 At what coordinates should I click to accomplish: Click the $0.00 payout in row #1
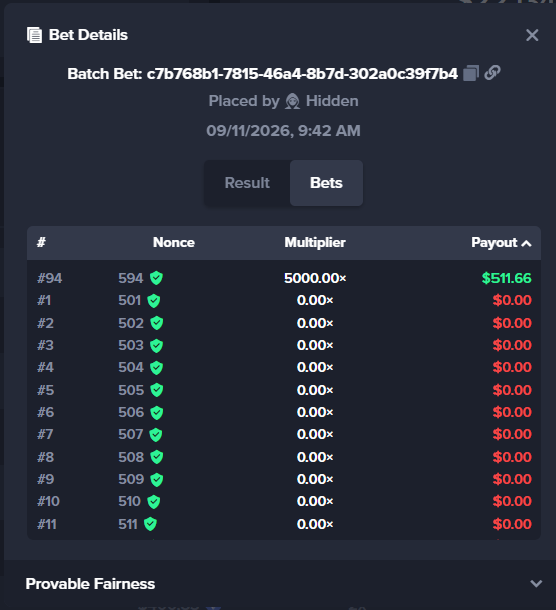pos(512,300)
